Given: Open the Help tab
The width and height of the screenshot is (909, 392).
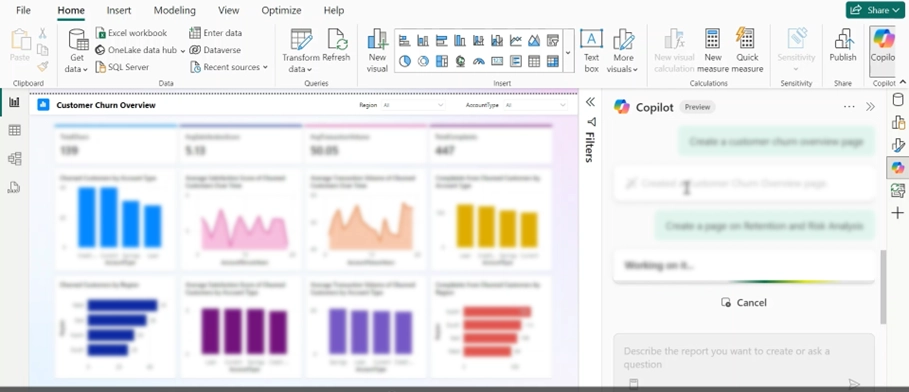Looking at the screenshot, I should [x=334, y=10].
